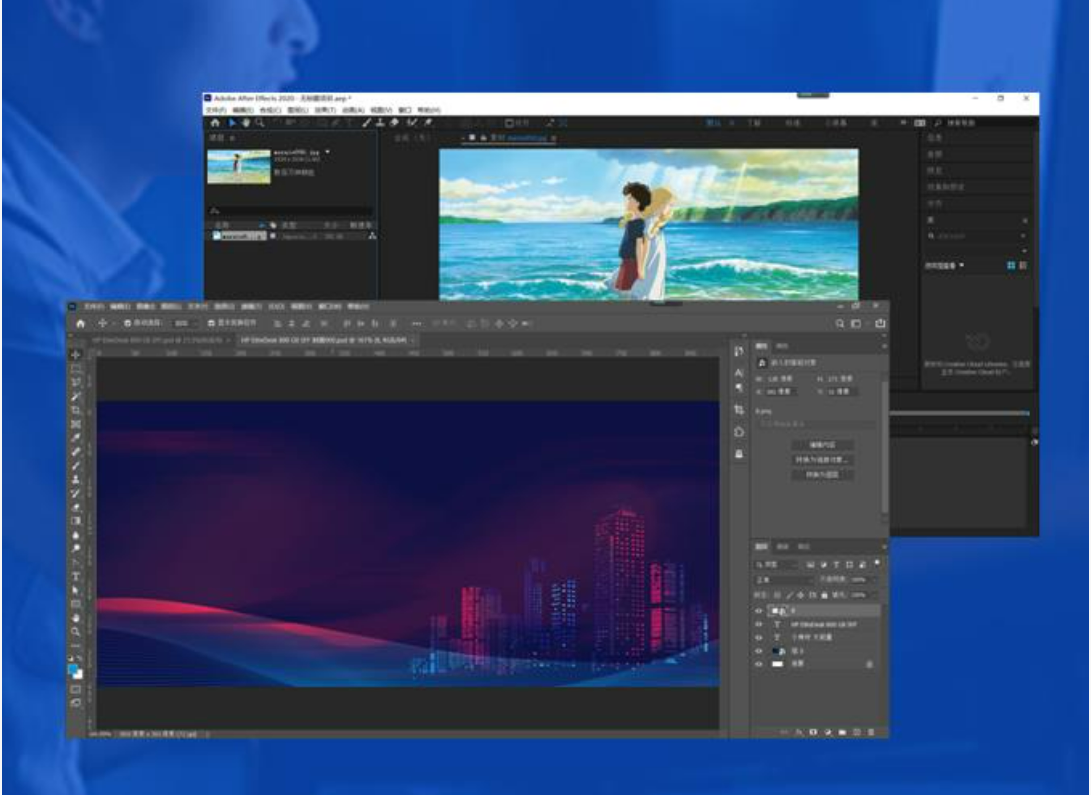This screenshot has width=1091, height=795.
Task: Click the 转换为链接对象 button
Action: click(822, 460)
